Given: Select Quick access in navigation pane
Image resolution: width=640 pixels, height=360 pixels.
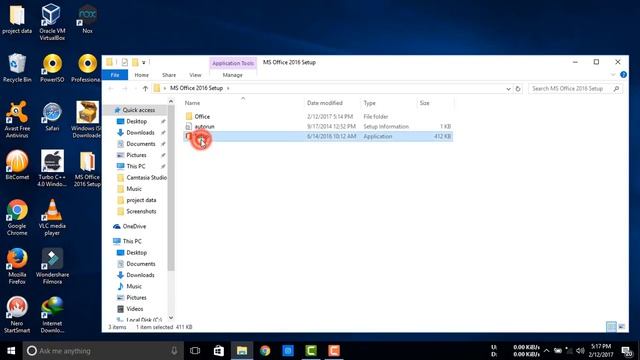Looking at the screenshot, I should point(138,110).
